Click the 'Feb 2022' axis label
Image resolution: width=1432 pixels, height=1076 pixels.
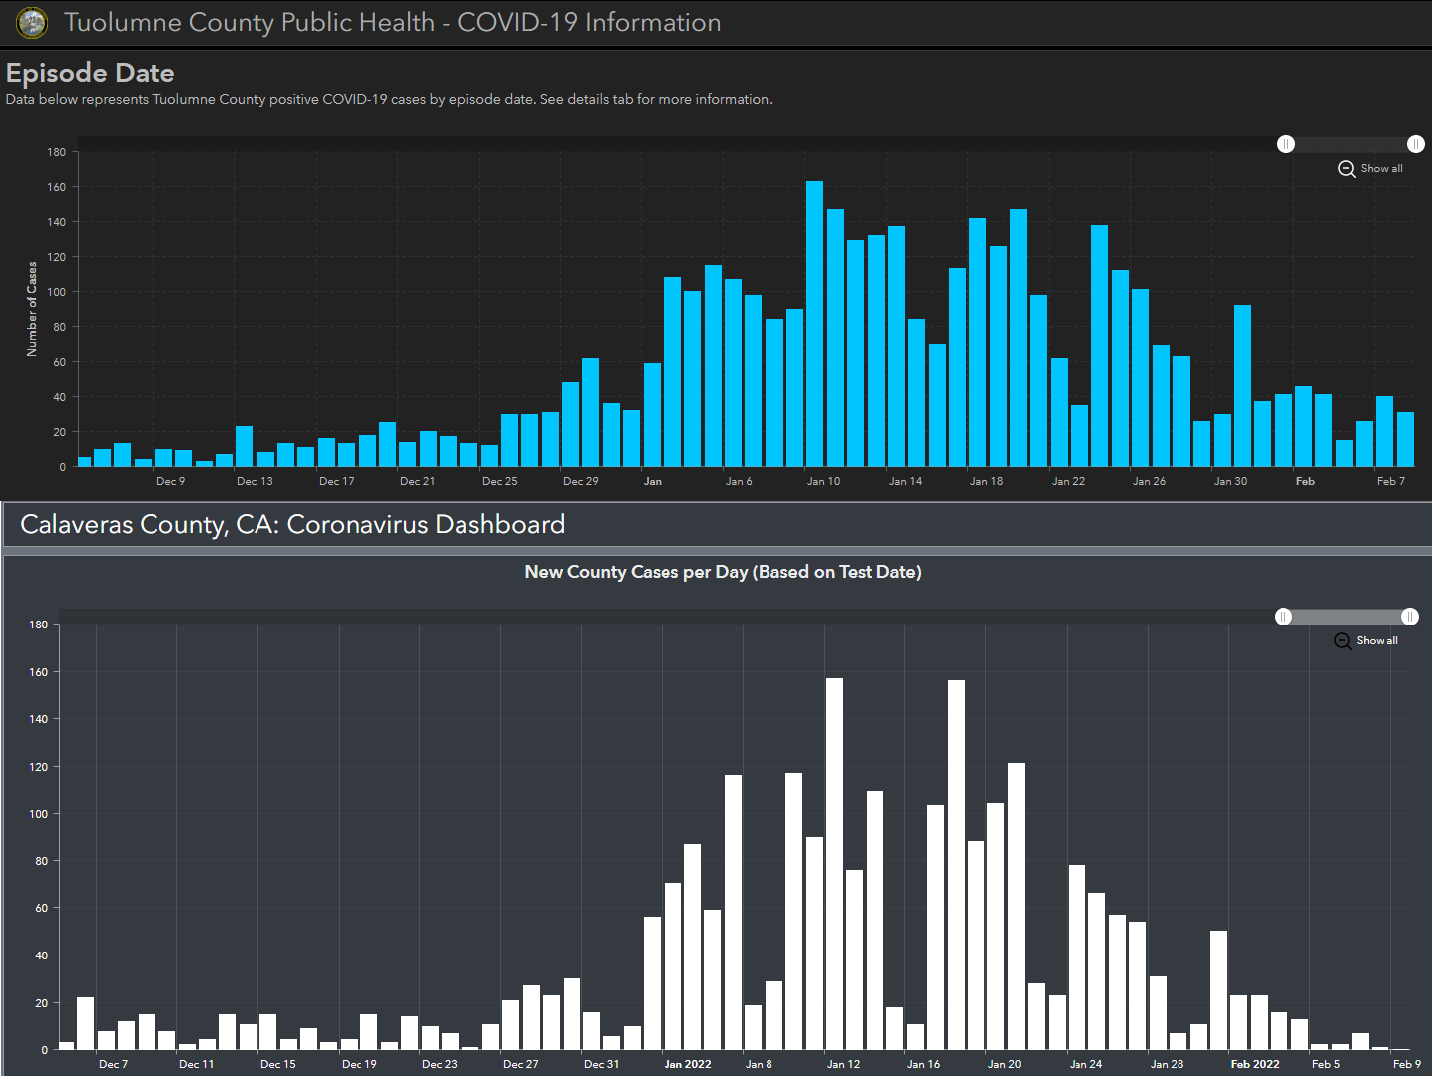click(1254, 1064)
